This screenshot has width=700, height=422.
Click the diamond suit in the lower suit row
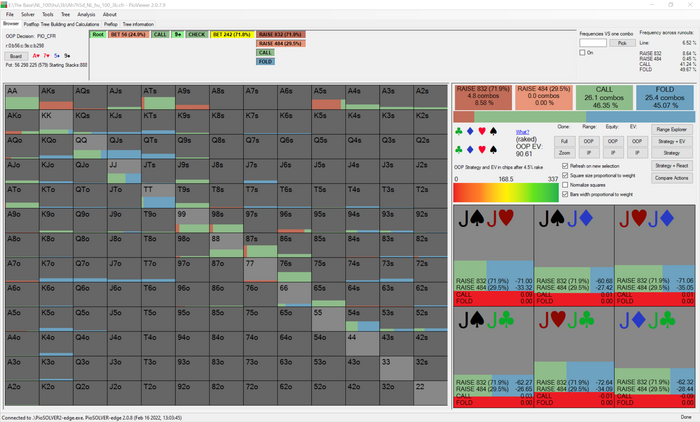coord(470,150)
